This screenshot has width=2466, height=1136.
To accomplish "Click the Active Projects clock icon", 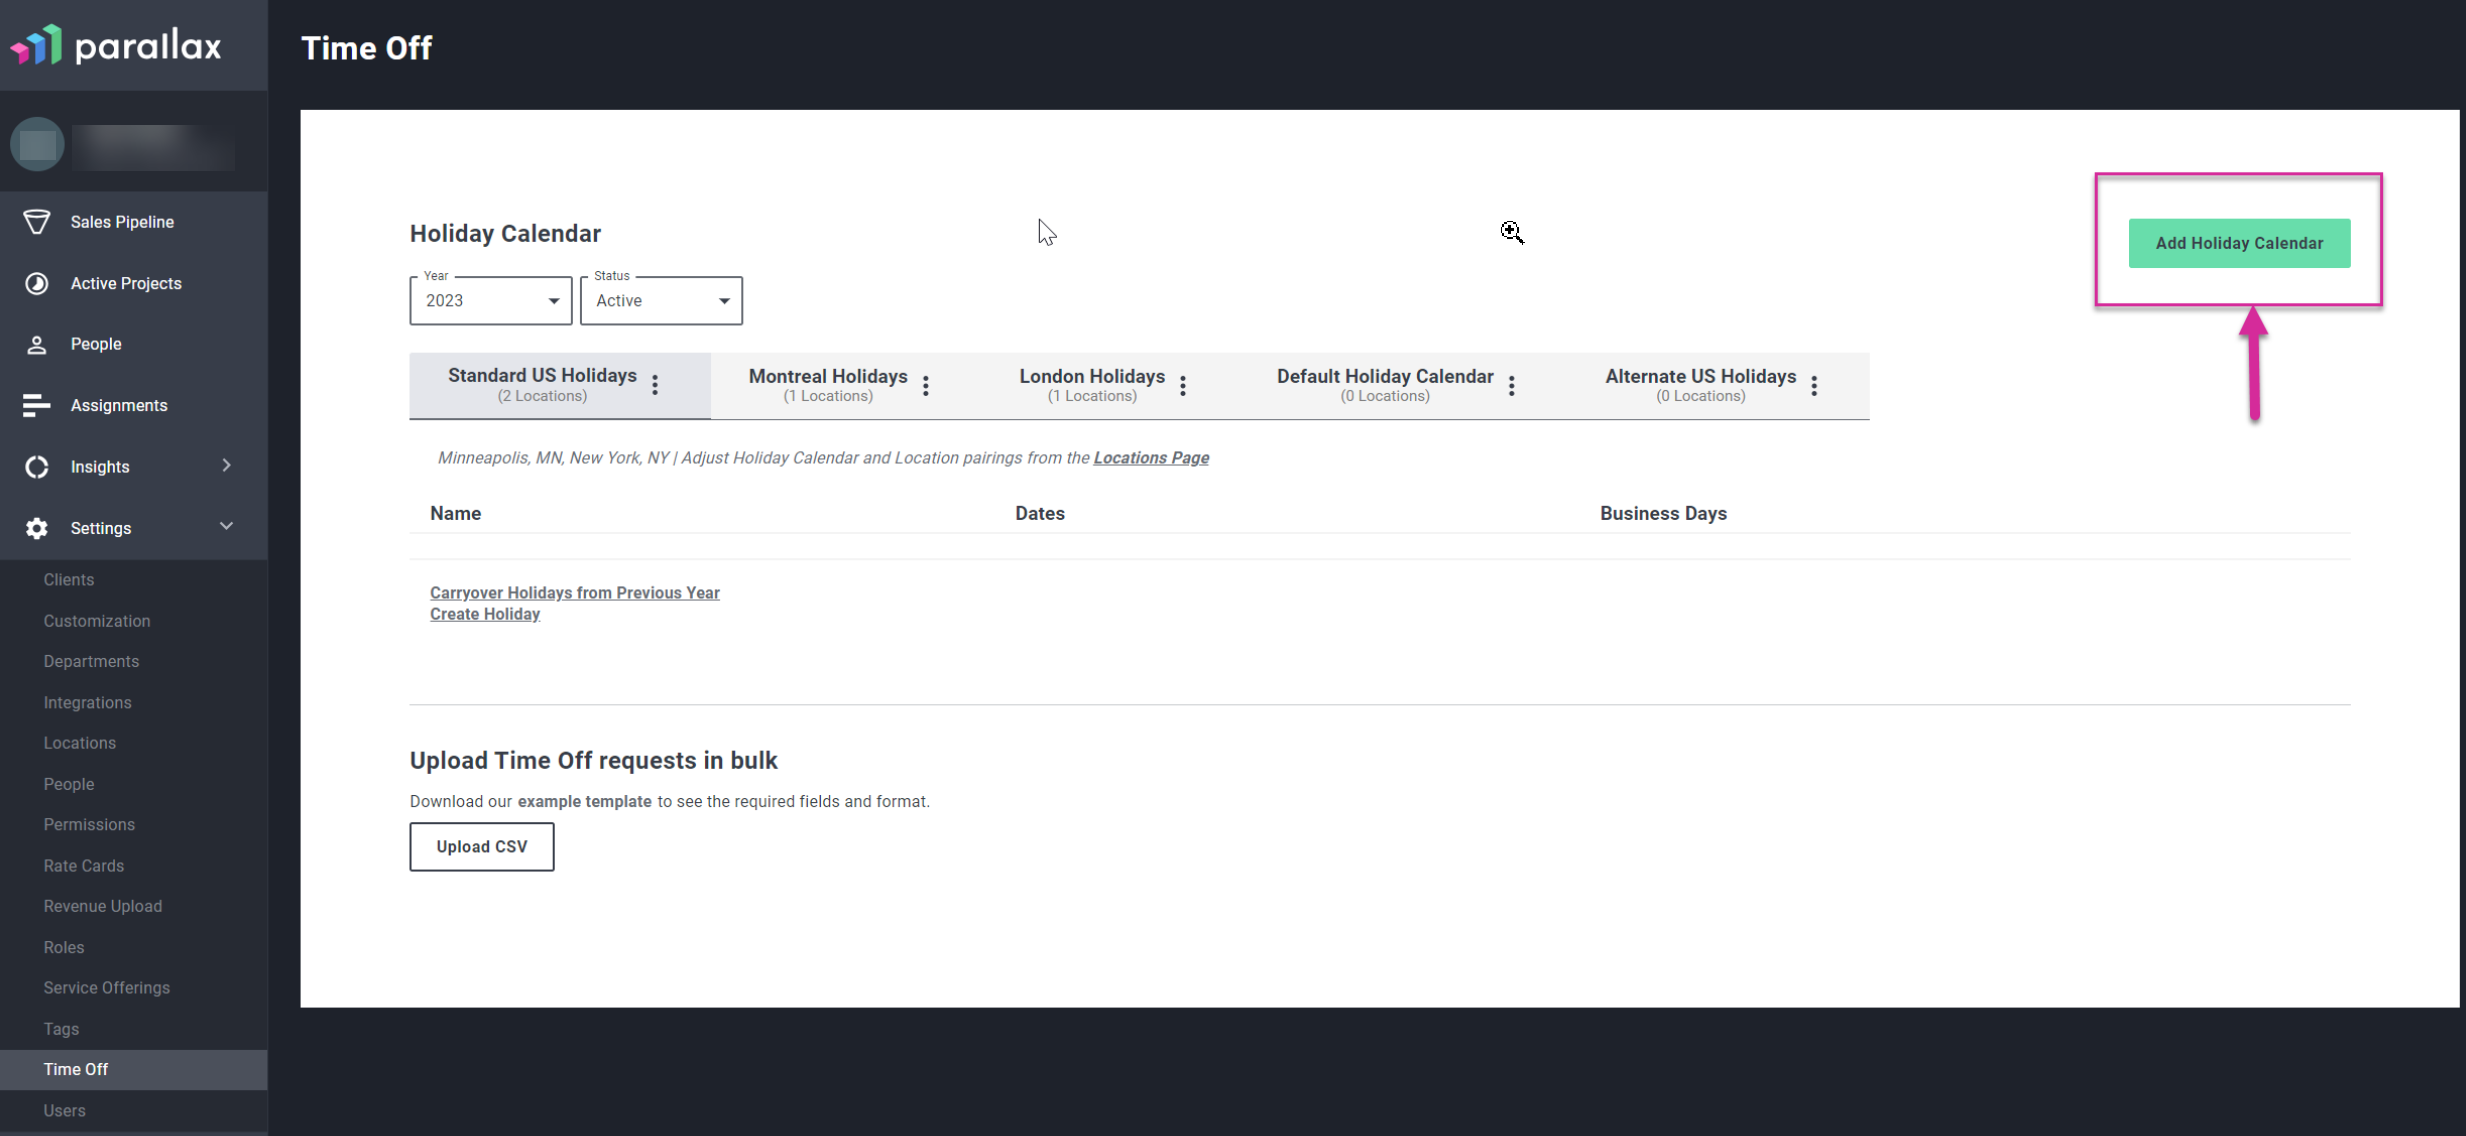I will point(37,284).
